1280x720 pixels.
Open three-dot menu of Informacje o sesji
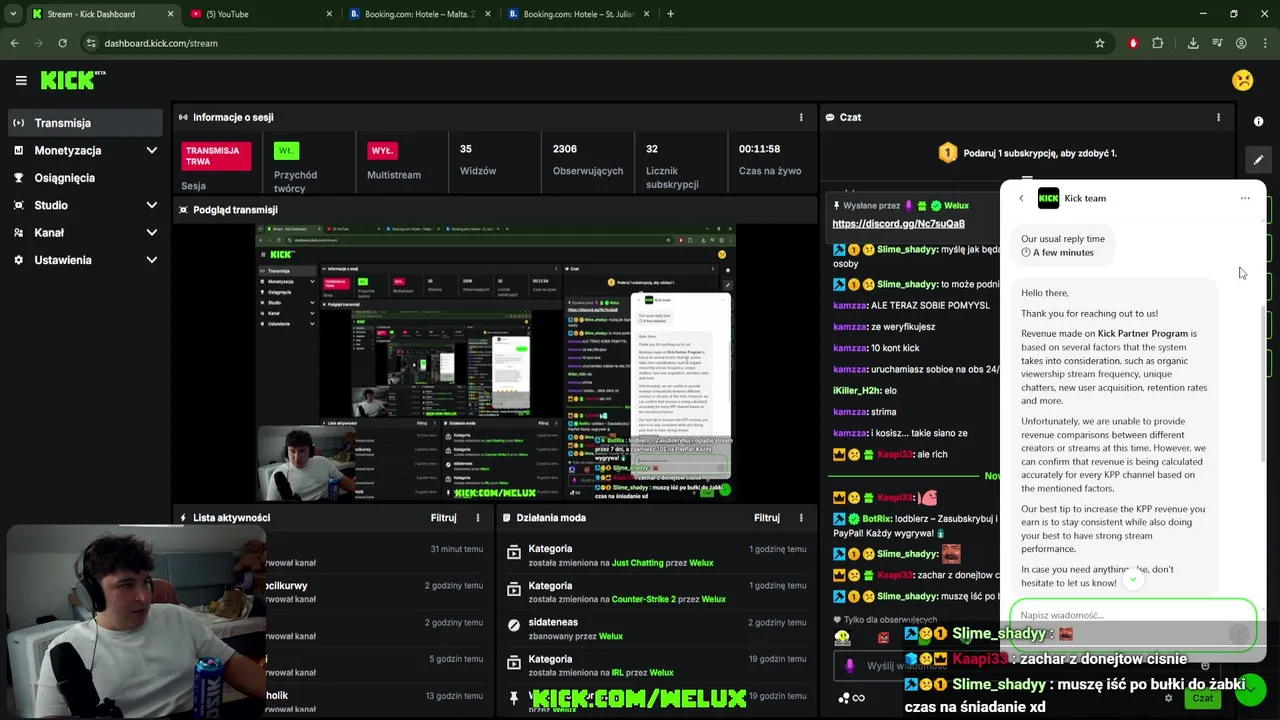click(x=800, y=117)
